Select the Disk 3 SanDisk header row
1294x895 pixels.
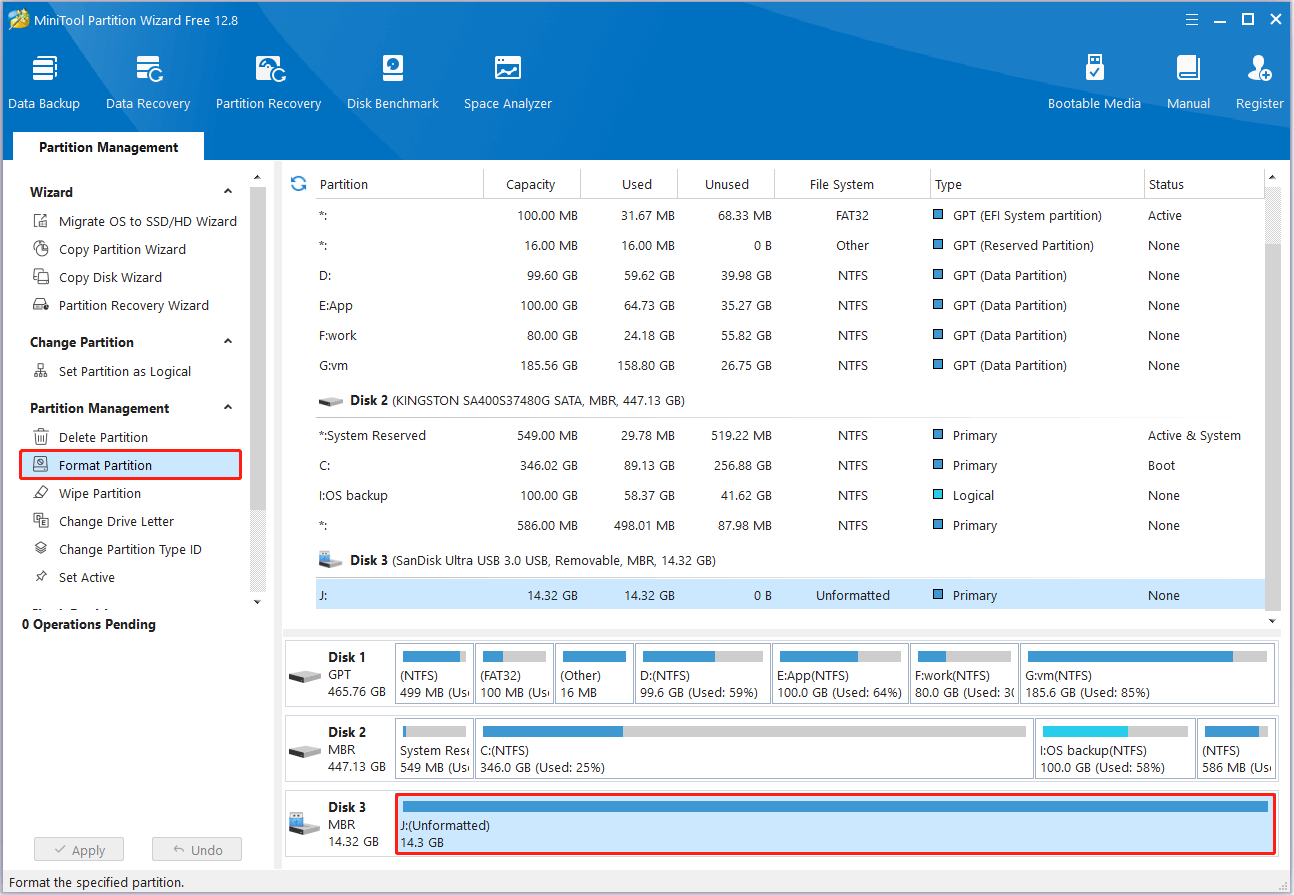point(790,560)
